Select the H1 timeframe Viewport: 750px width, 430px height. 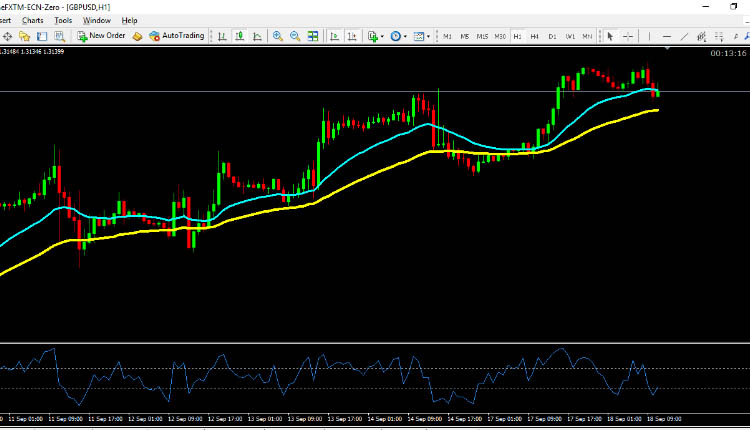518,36
